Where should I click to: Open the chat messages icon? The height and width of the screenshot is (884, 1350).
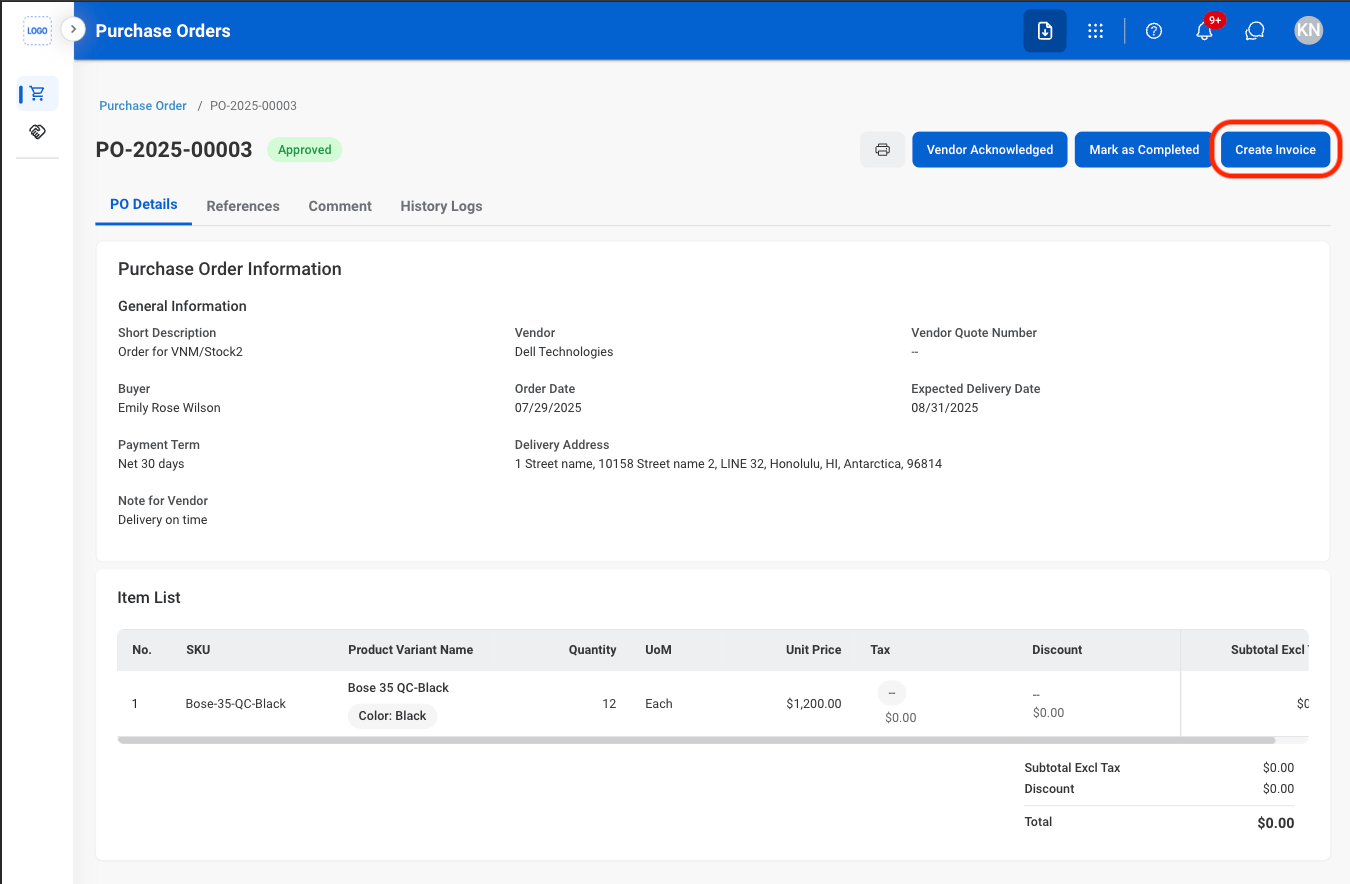pyautogui.click(x=1255, y=31)
